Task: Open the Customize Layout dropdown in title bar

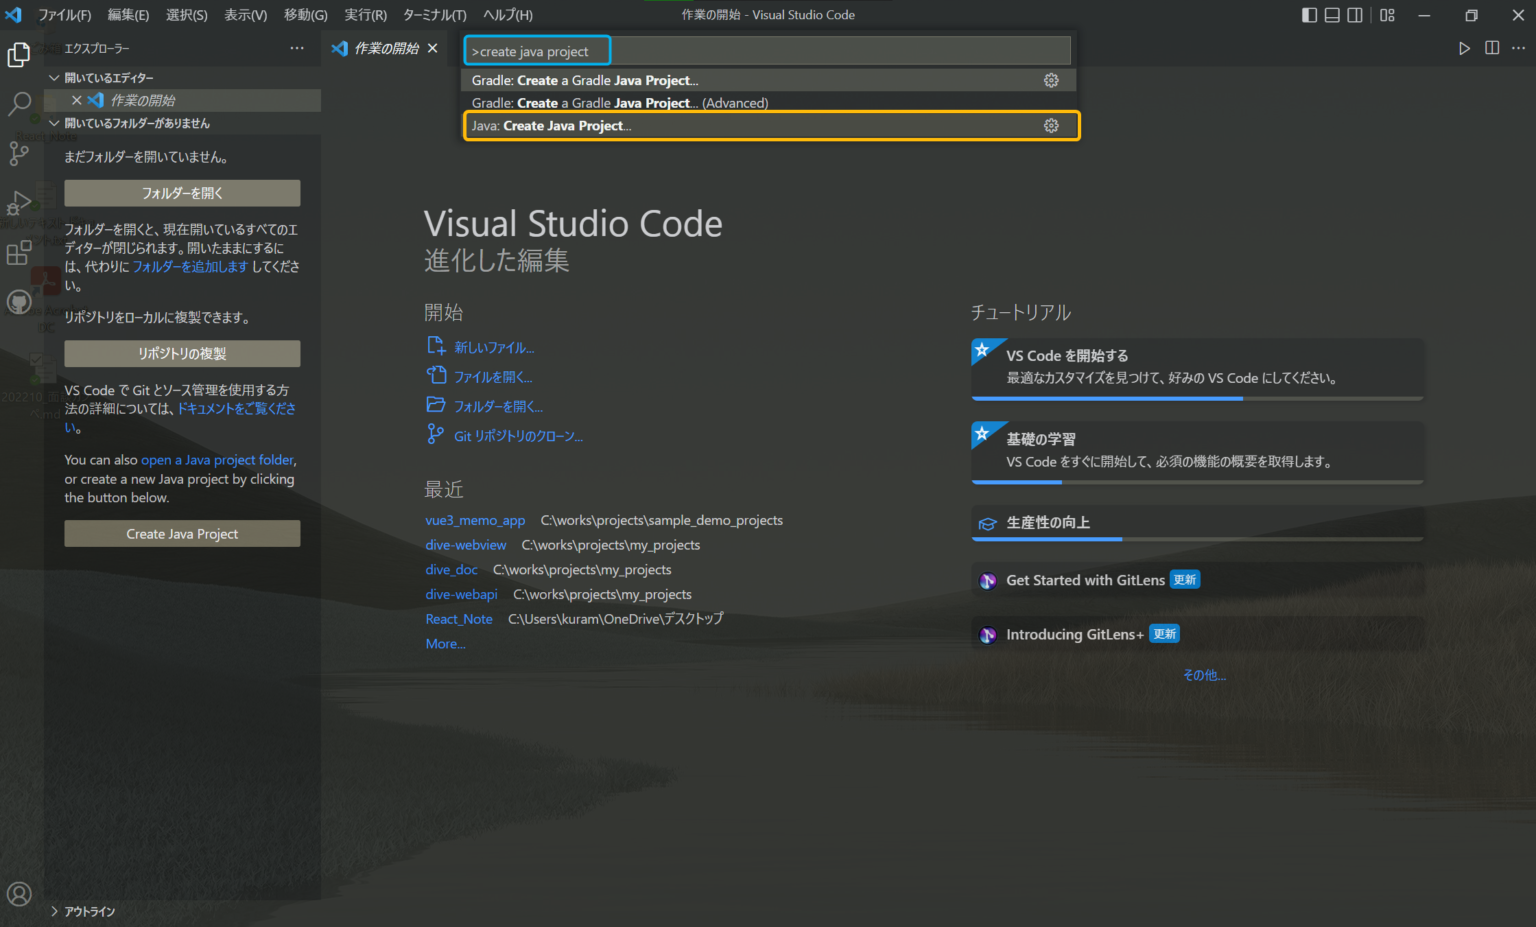Action: pyautogui.click(x=1386, y=15)
